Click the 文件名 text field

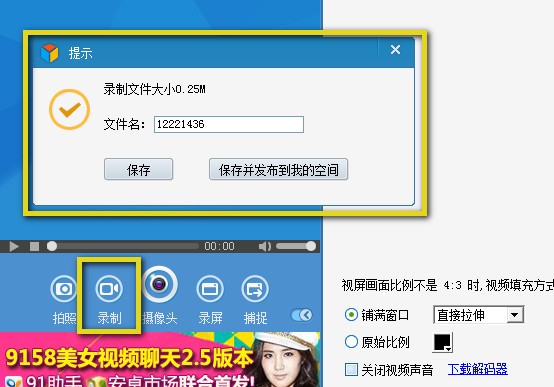pos(229,124)
